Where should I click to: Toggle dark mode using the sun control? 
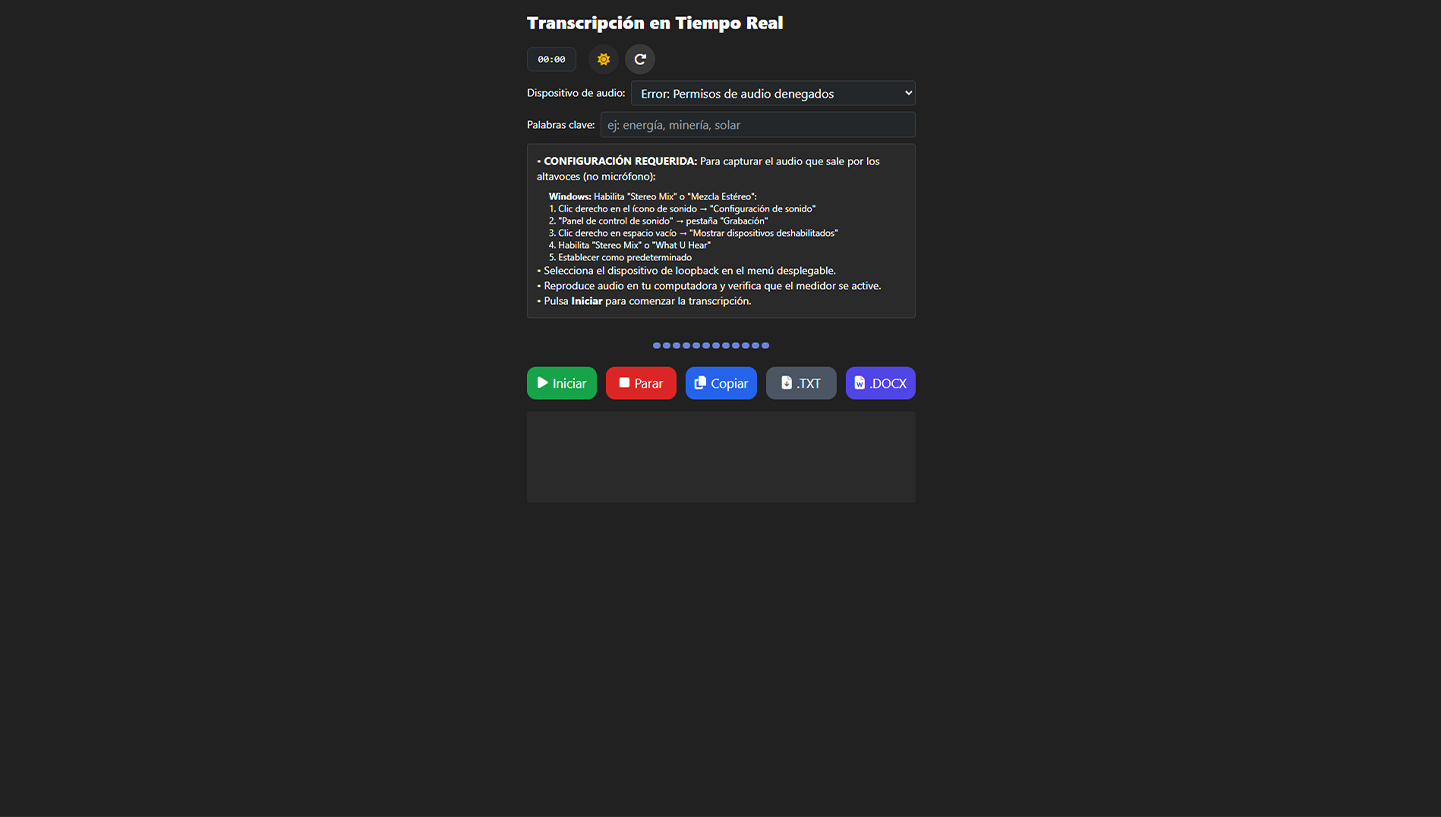point(603,59)
